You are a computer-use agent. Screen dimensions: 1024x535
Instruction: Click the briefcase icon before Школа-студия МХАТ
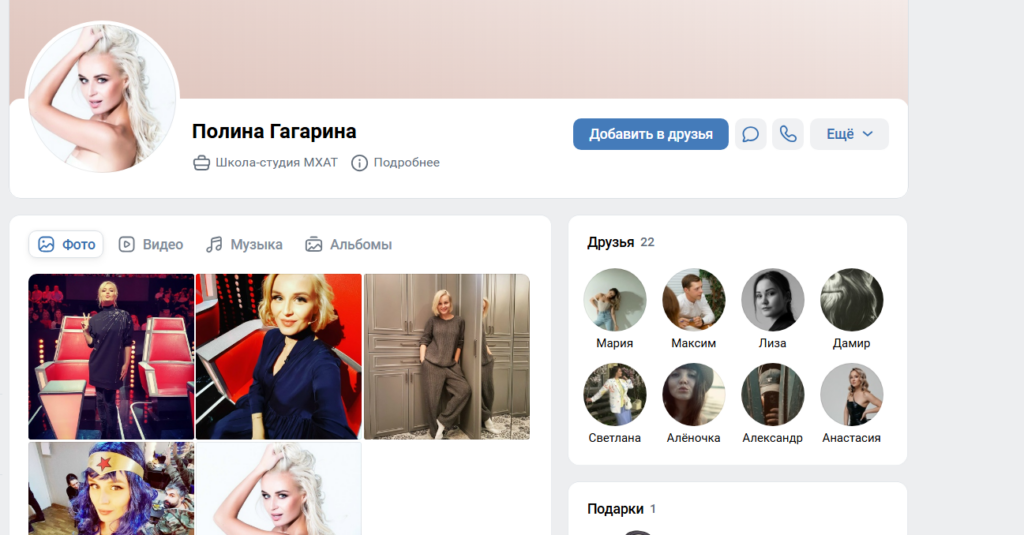coord(201,163)
